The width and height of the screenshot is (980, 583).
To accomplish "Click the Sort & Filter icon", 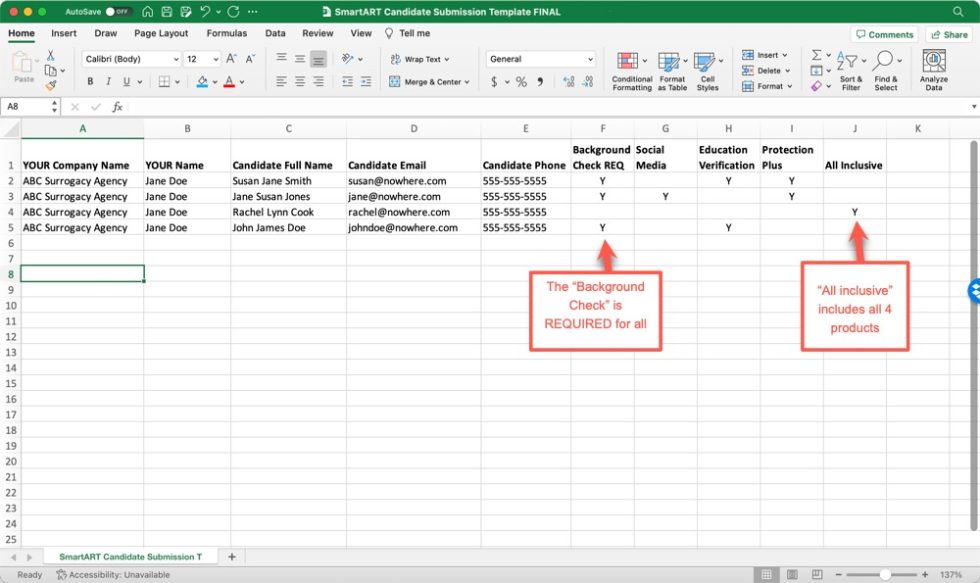I will (850, 71).
